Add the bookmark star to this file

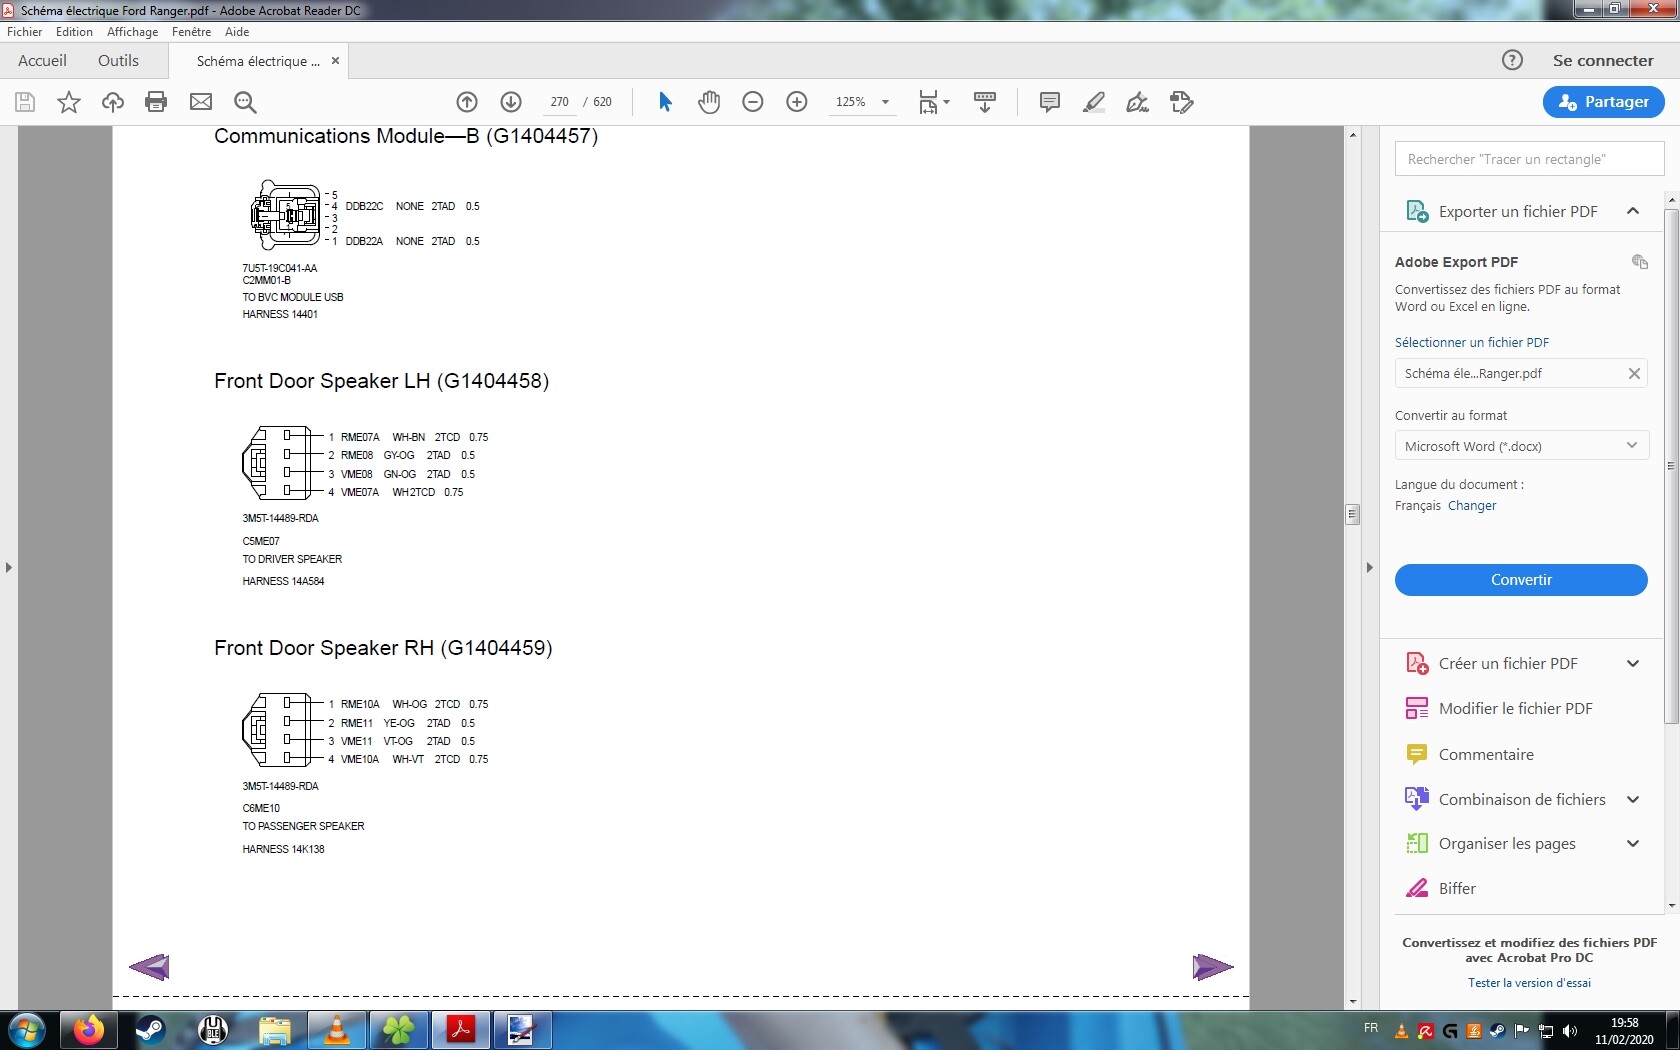click(69, 102)
